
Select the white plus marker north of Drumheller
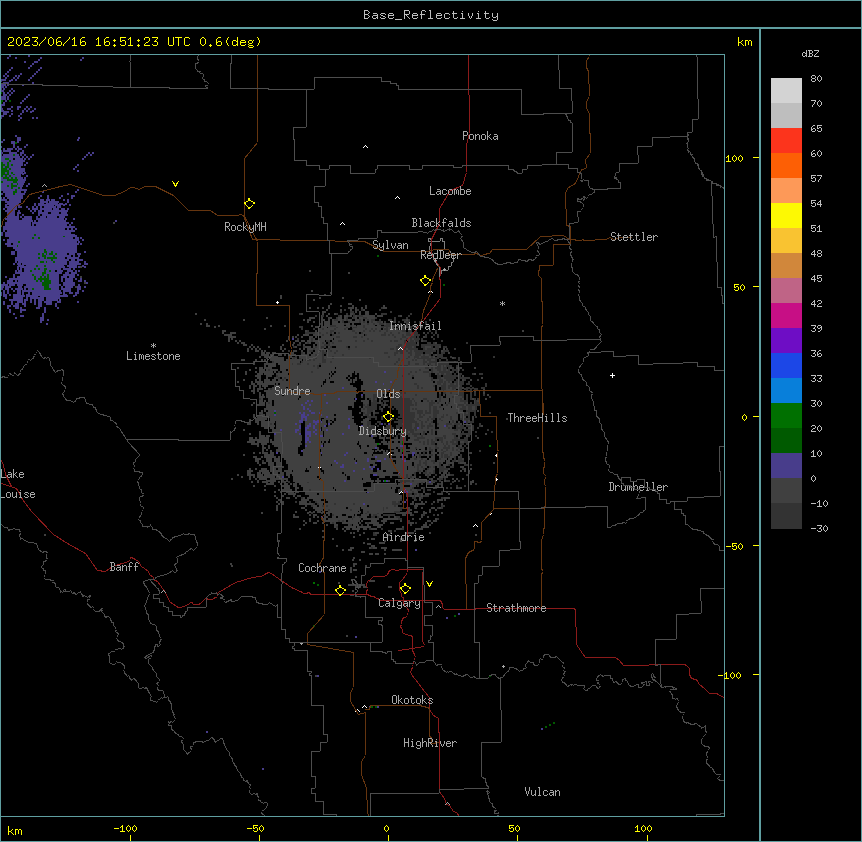(x=612, y=375)
